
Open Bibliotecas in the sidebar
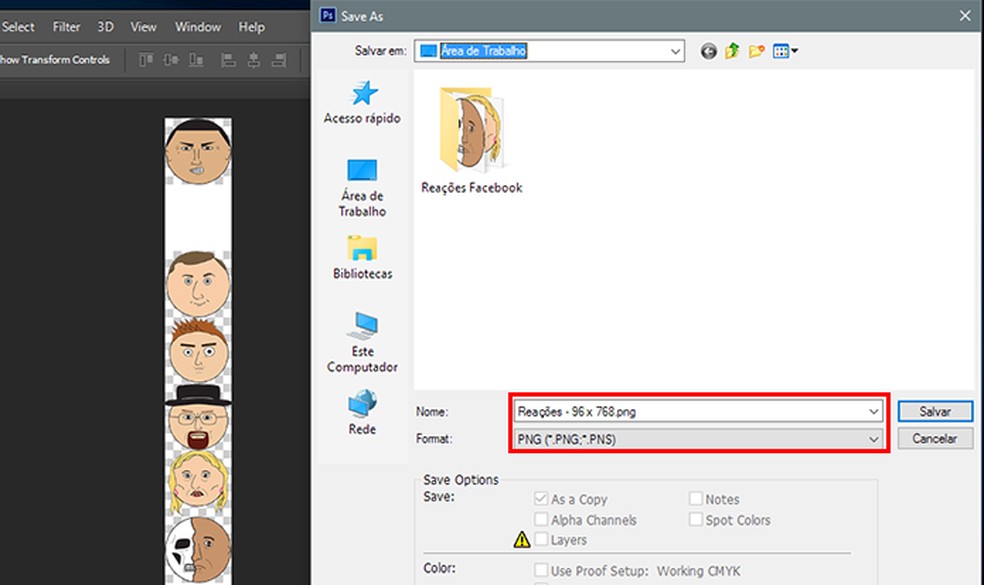click(x=362, y=258)
